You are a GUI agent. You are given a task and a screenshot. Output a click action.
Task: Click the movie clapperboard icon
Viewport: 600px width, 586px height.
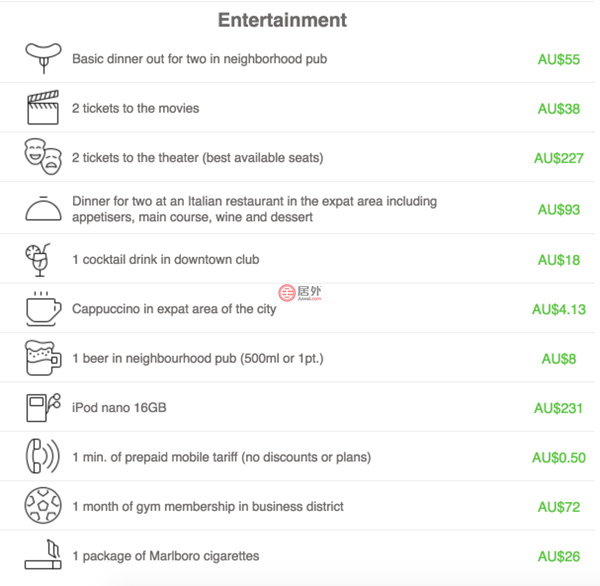click(x=44, y=108)
